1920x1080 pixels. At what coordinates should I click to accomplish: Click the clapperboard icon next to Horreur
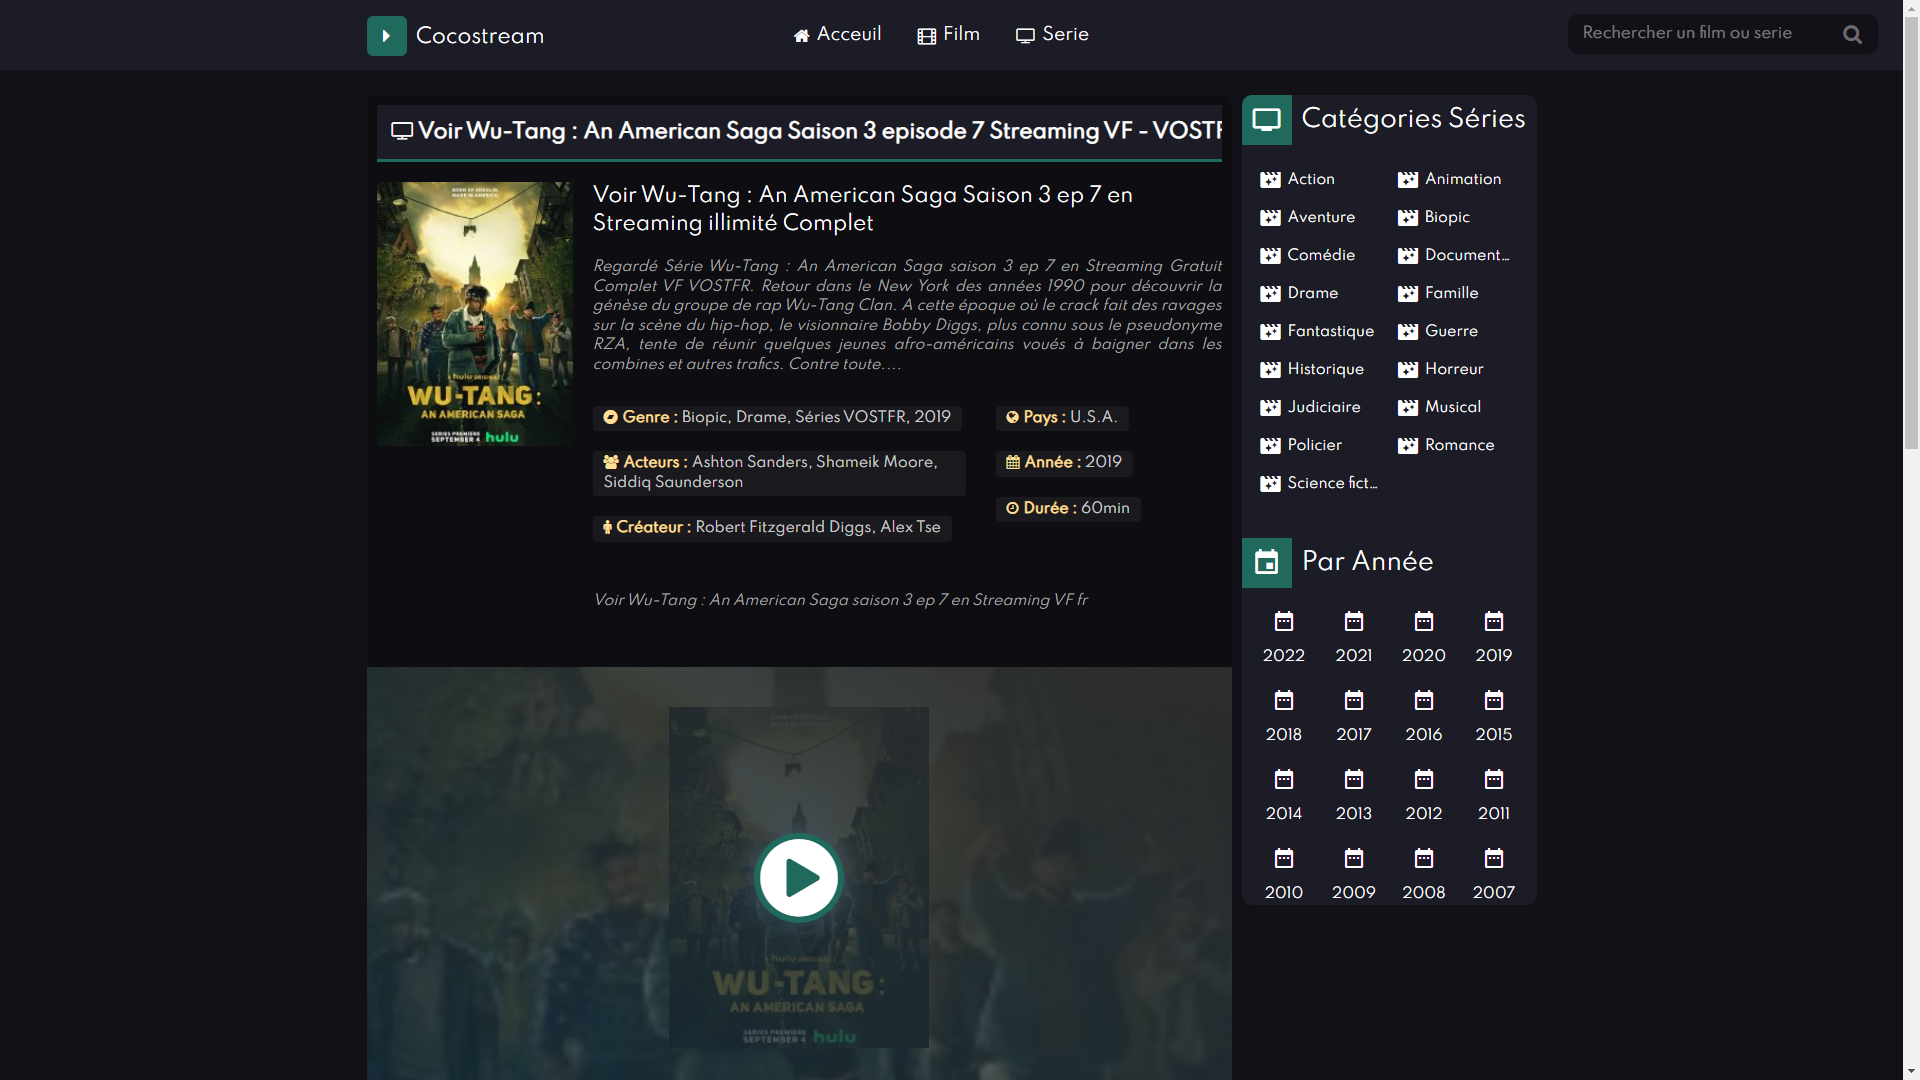(x=1408, y=370)
